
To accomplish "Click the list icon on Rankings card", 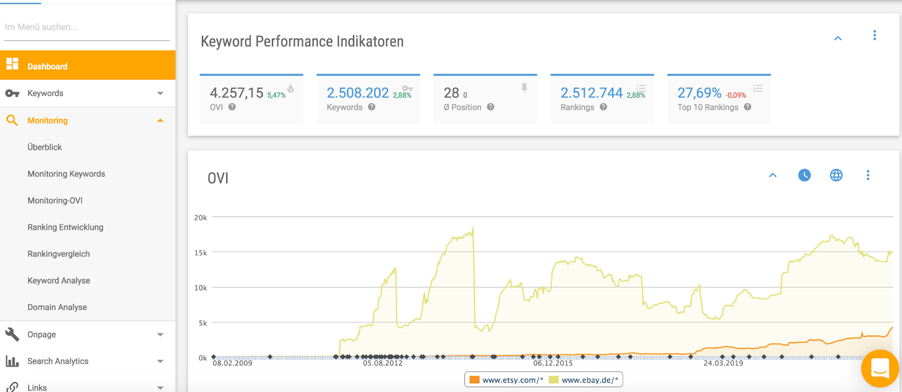I will coord(641,88).
